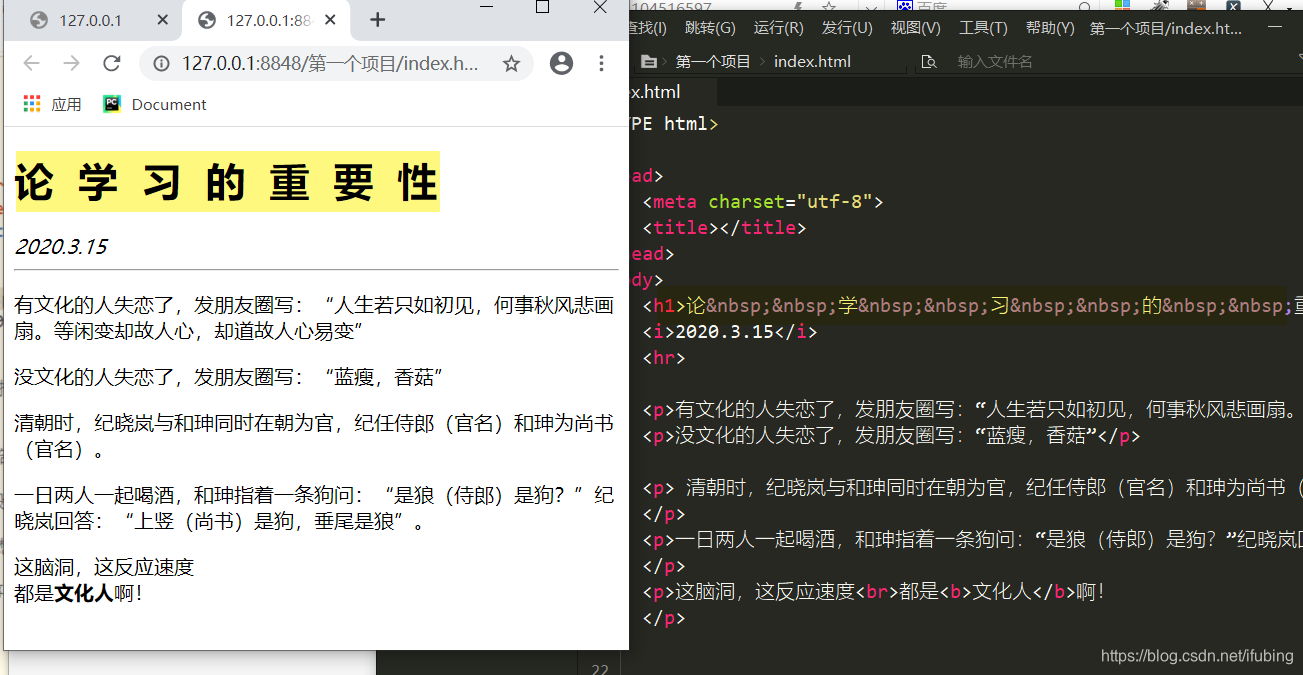Open the 跳转(G) menu in the editor
This screenshot has height=675, width=1303.
tap(710, 28)
